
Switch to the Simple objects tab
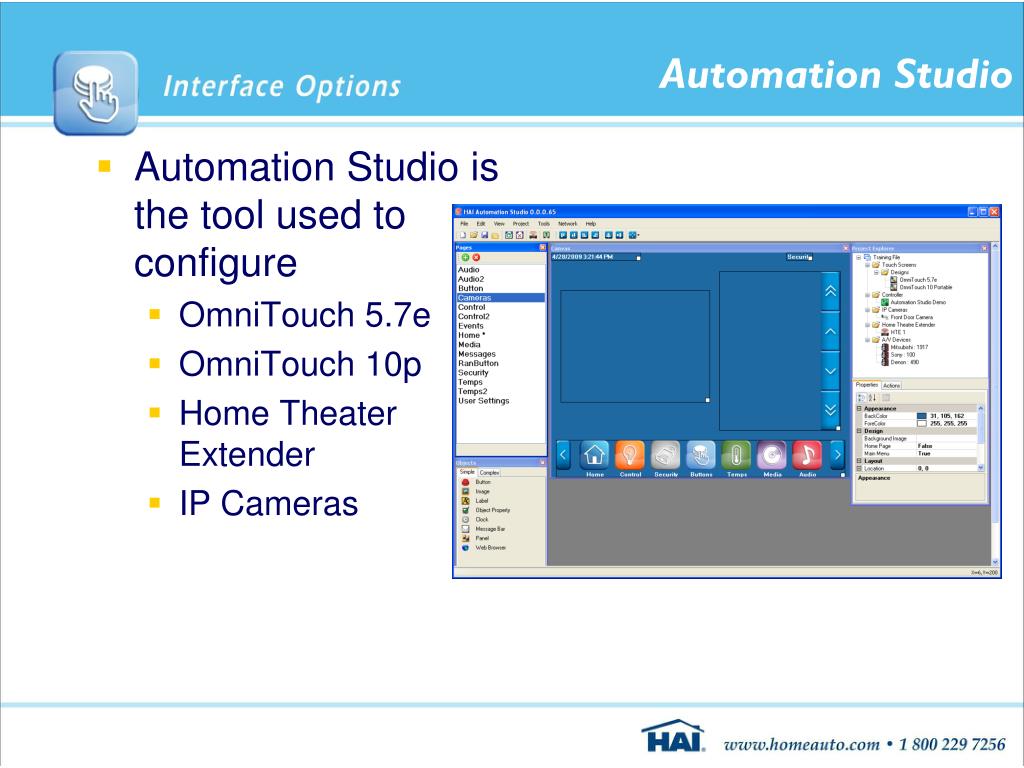(467, 472)
